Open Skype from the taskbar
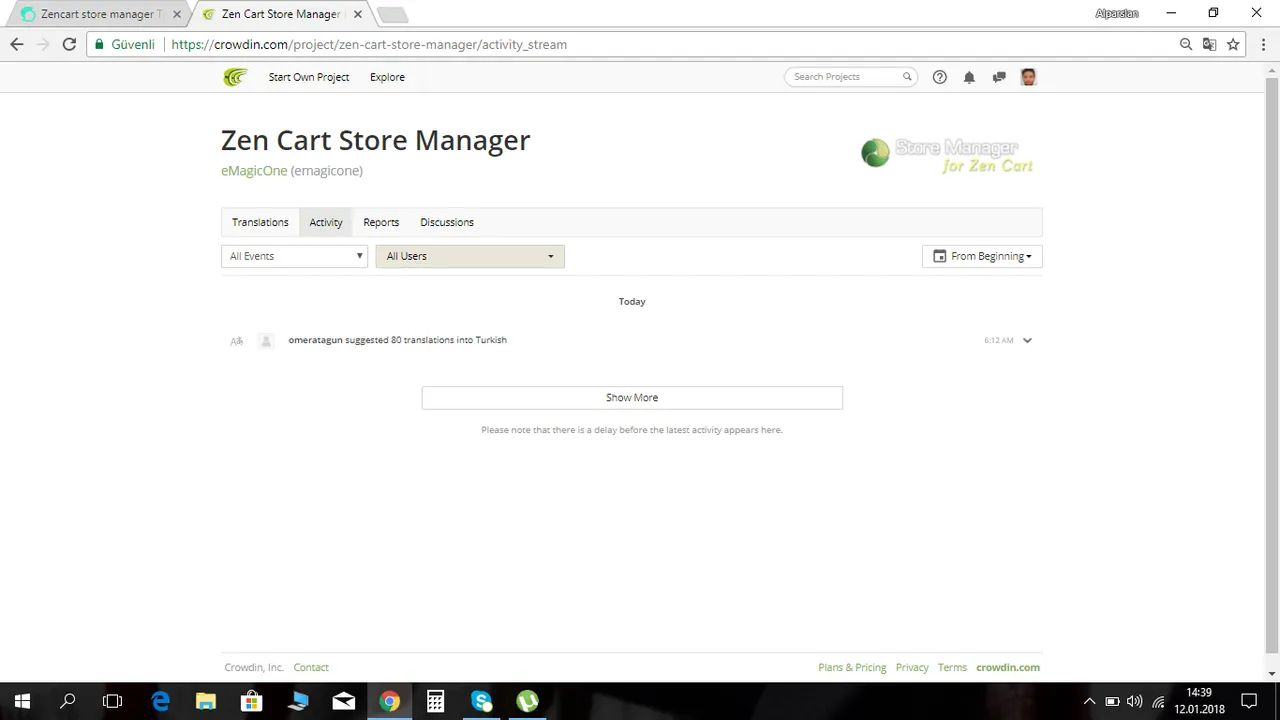Image resolution: width=1280 pixels, height=720 pixels. pos(482,701)
